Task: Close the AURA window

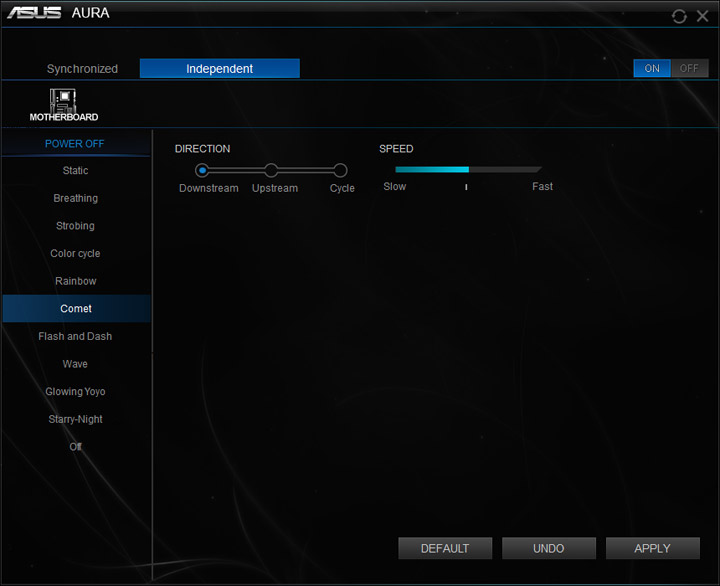Action: [702, 16]
